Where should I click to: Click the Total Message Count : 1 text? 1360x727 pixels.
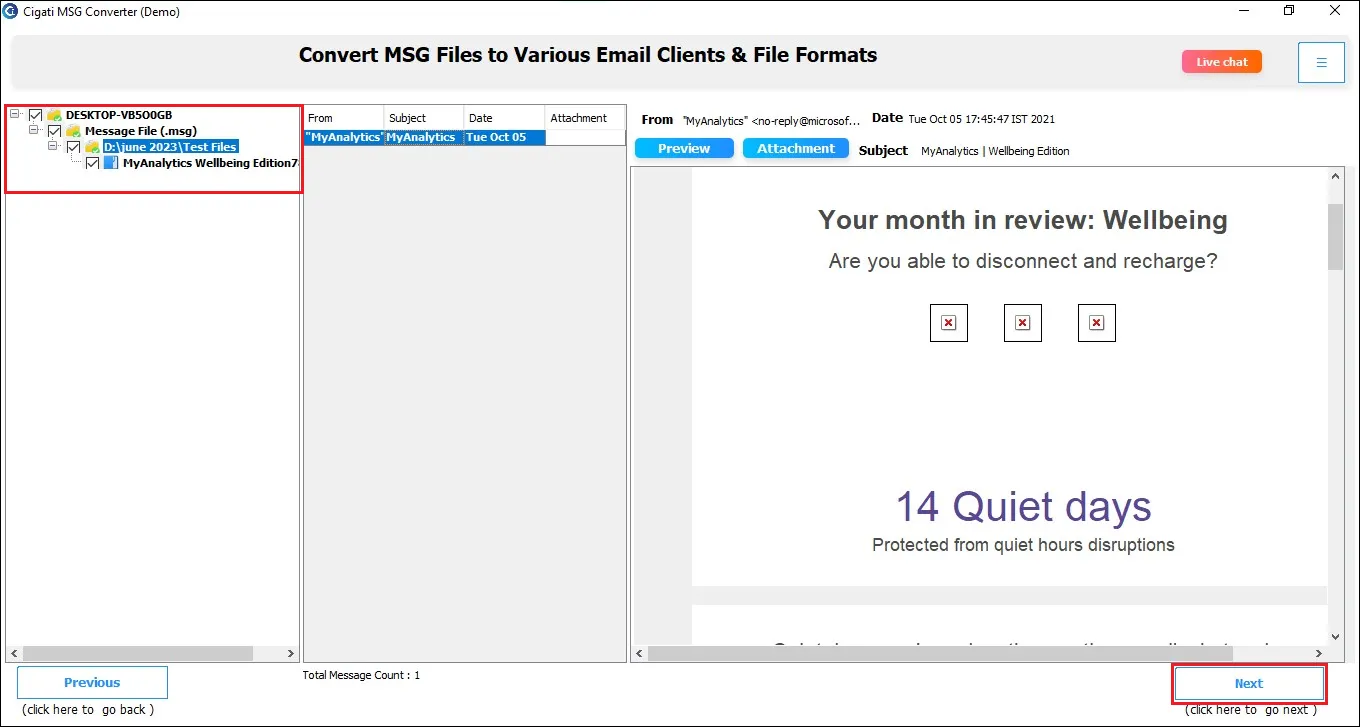point(361,675)
